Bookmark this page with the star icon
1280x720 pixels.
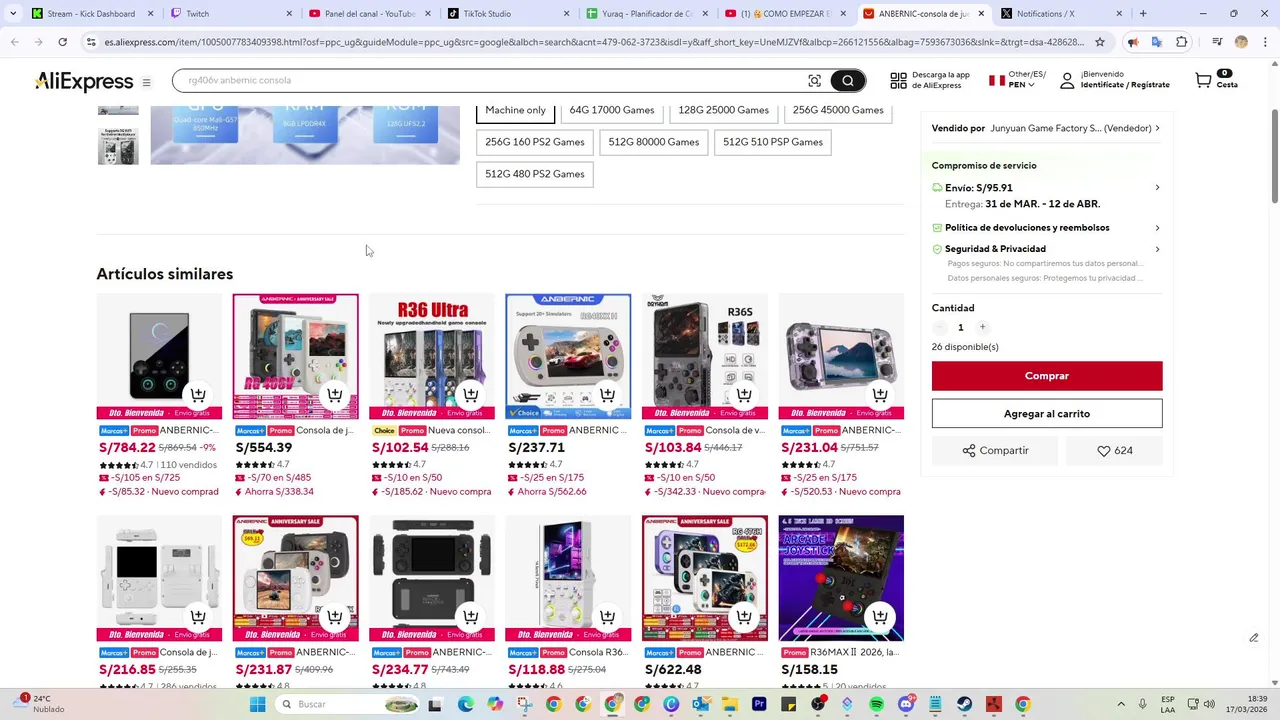[1099, 42]
